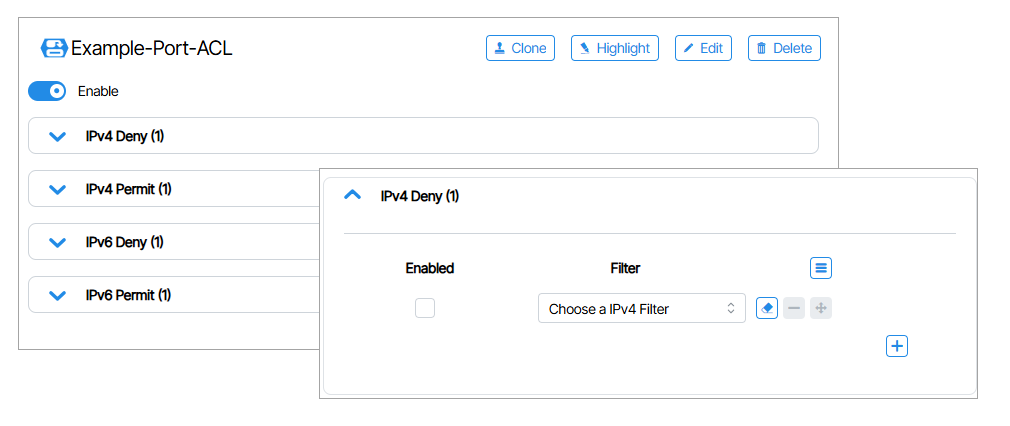The image size is (1010, 426).
Task: Clear the filter row with the eraser icon
Action: 767,308
